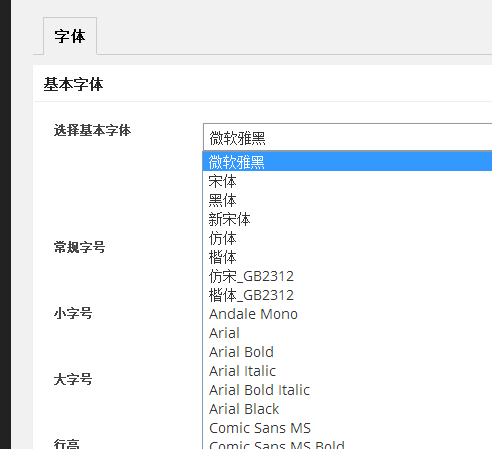Click the 常规字号 setting label
492x449 pixels.
(x=79, y=247)
